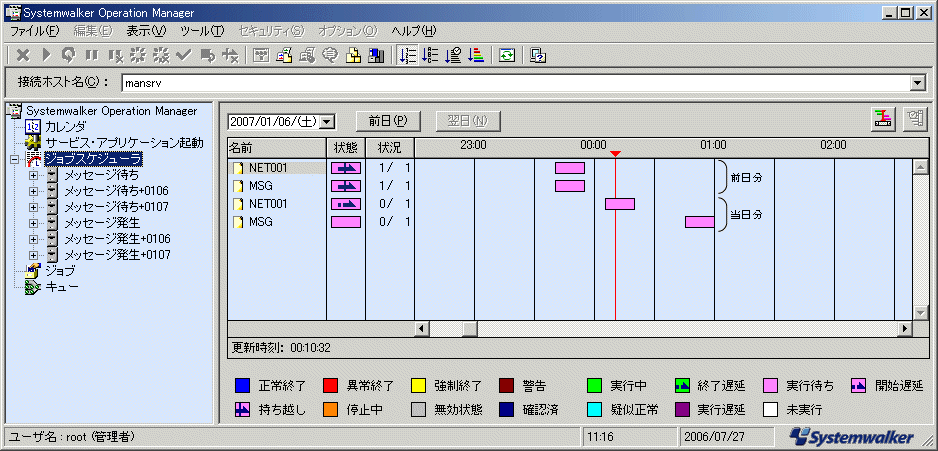
Task: Click the 前日(P) button
Action: (388, 121)
